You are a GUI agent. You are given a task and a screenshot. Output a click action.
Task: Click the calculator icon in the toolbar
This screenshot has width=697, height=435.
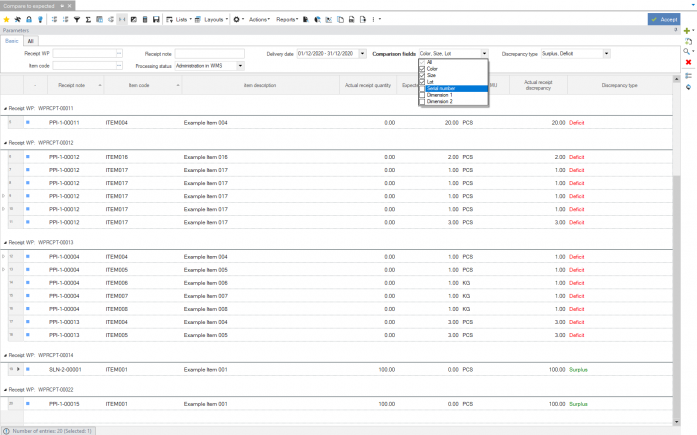click(144, 20)
